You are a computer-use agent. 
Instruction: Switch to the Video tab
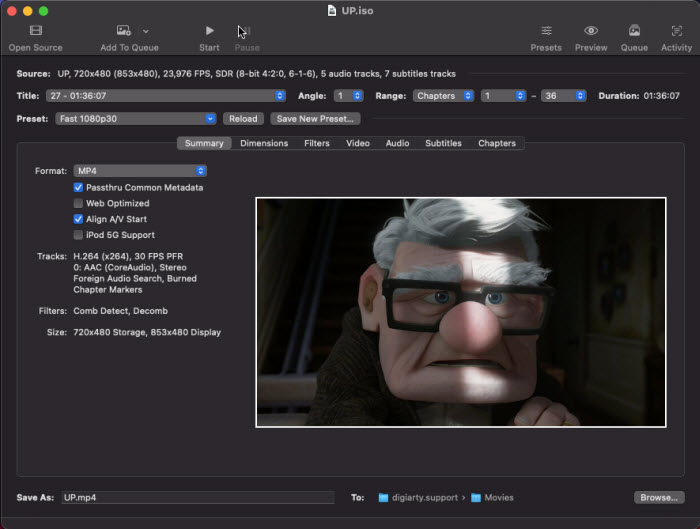(358, 143)
